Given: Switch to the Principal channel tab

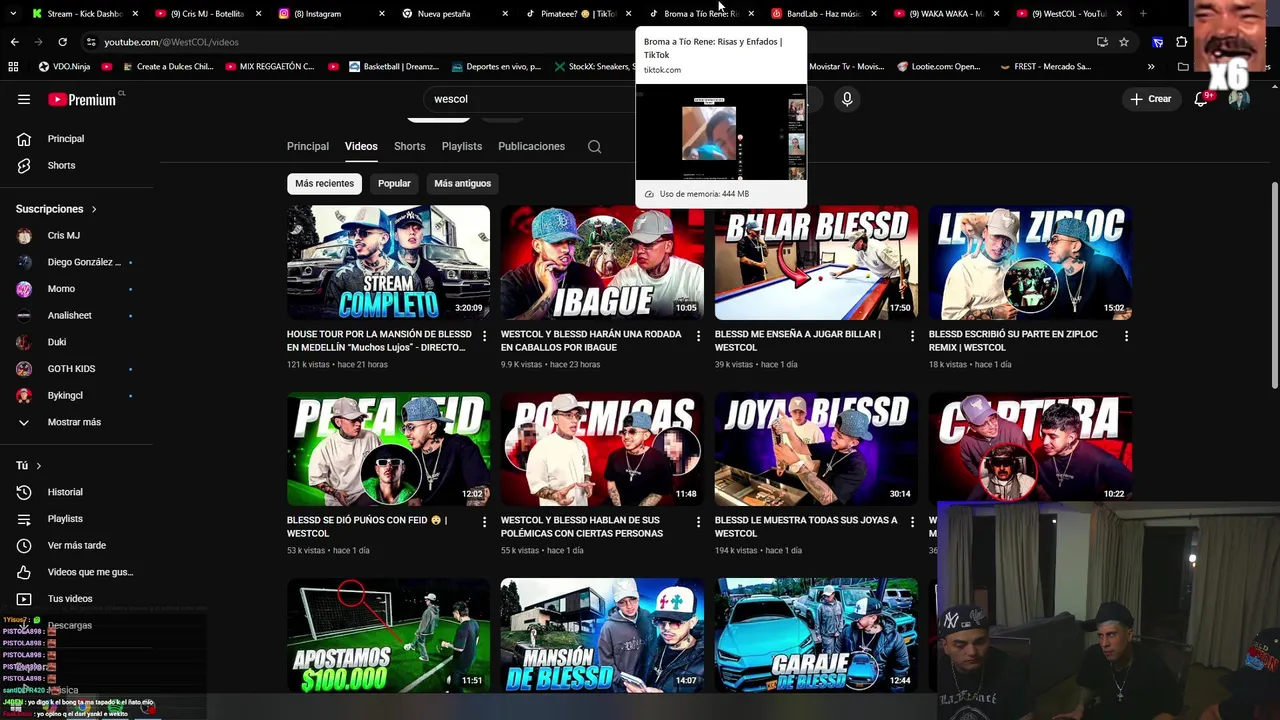Looking at the screenshot, I should tap(308, 146).
